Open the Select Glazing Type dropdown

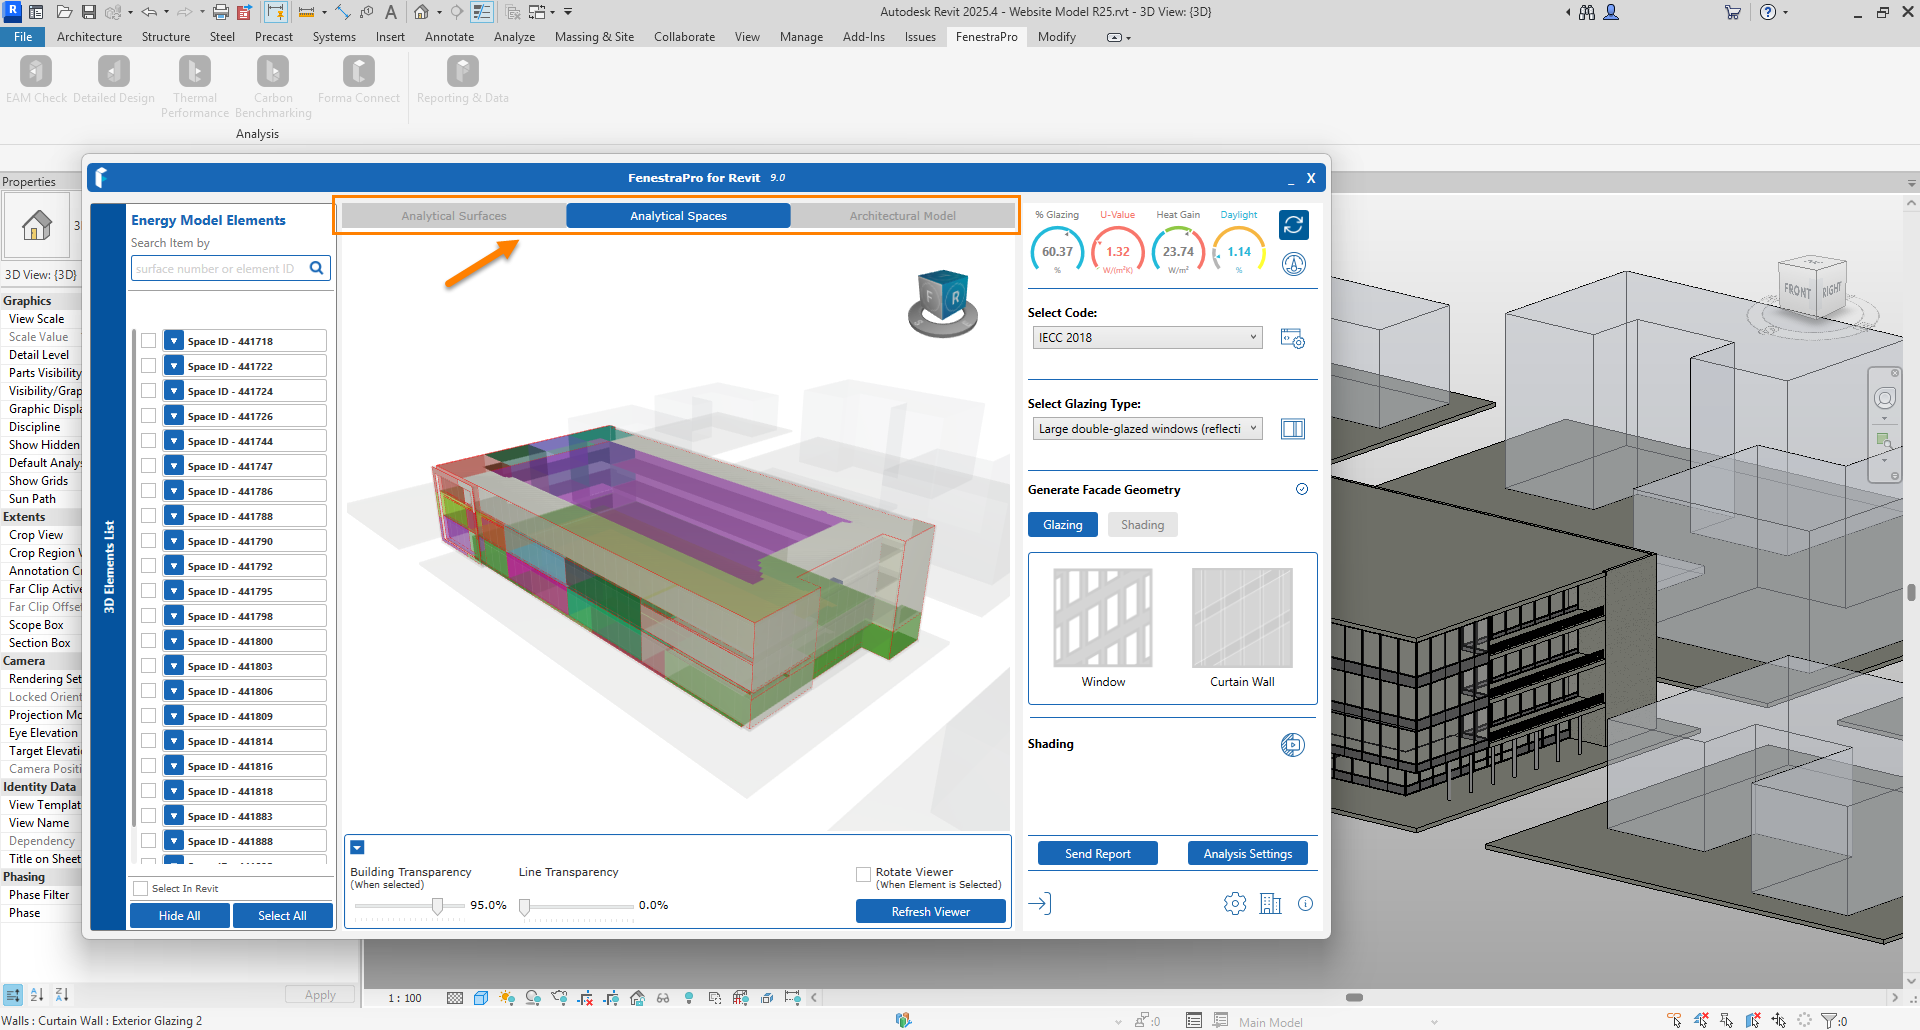tap(1147, 429)
